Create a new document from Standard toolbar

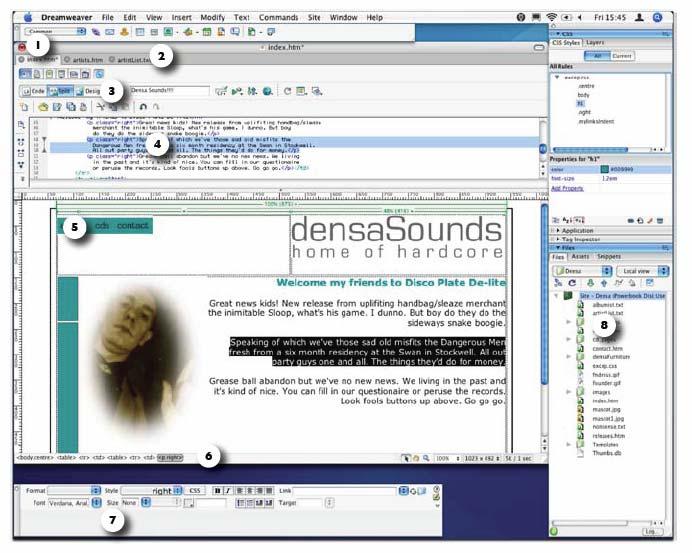click(x=24, y=106)
